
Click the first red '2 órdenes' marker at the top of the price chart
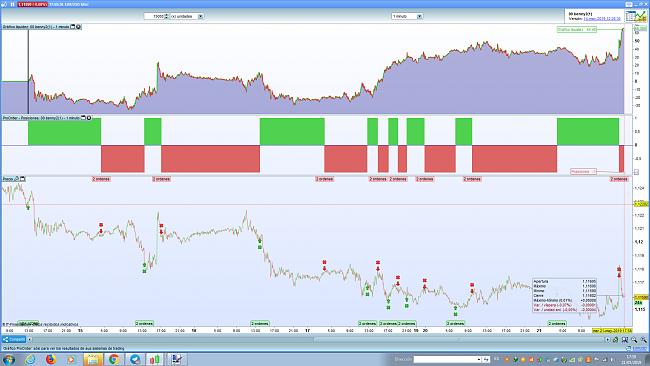pos(101,179)
